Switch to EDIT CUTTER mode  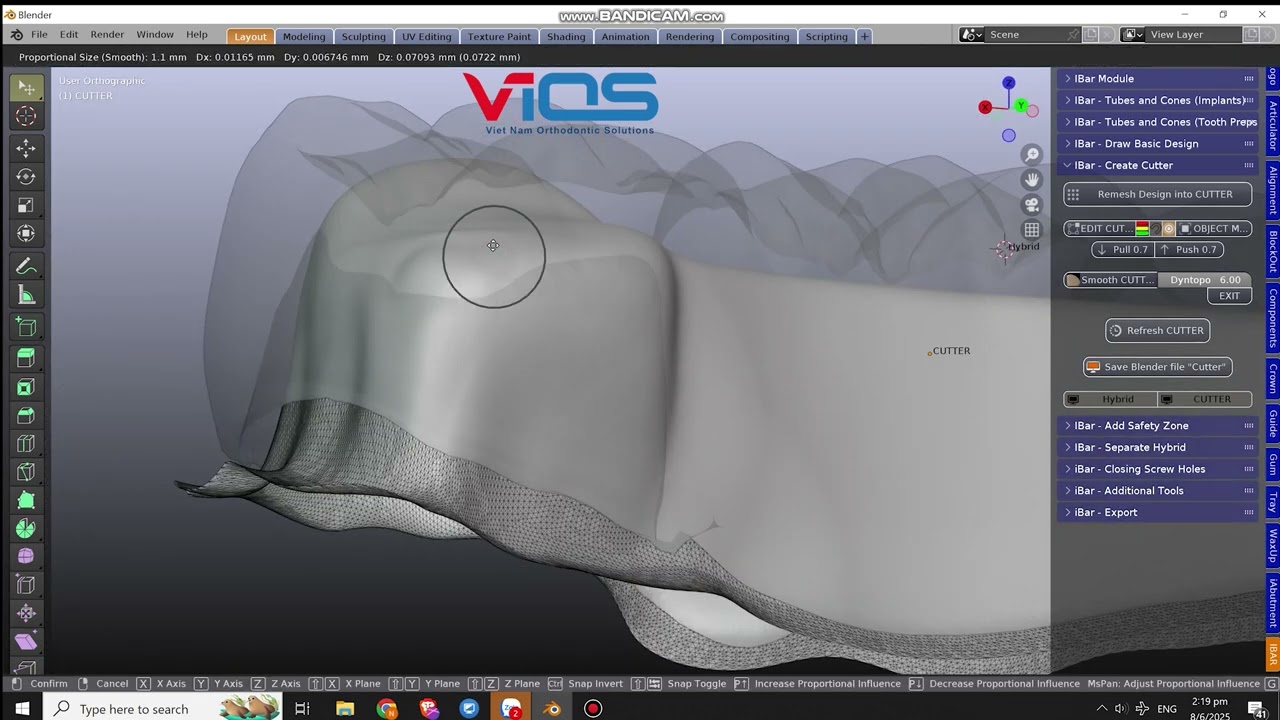1099,229
